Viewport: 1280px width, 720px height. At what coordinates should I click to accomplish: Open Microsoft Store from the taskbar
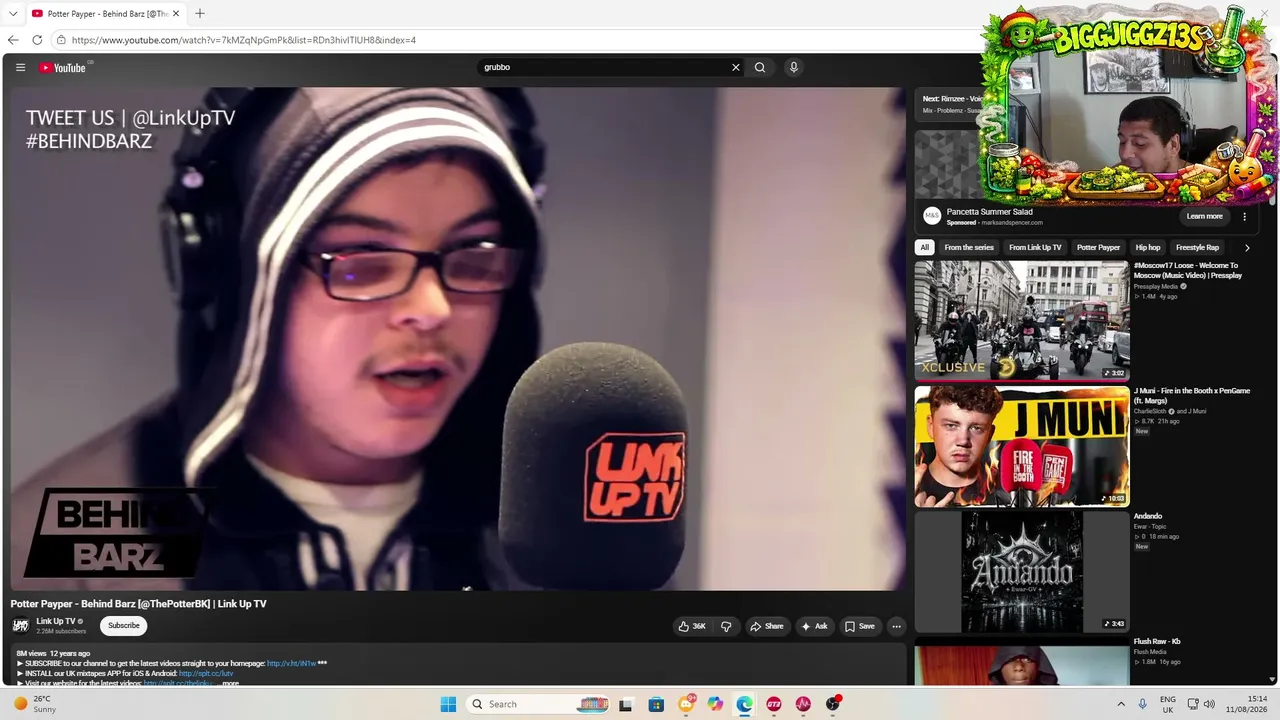656,704
